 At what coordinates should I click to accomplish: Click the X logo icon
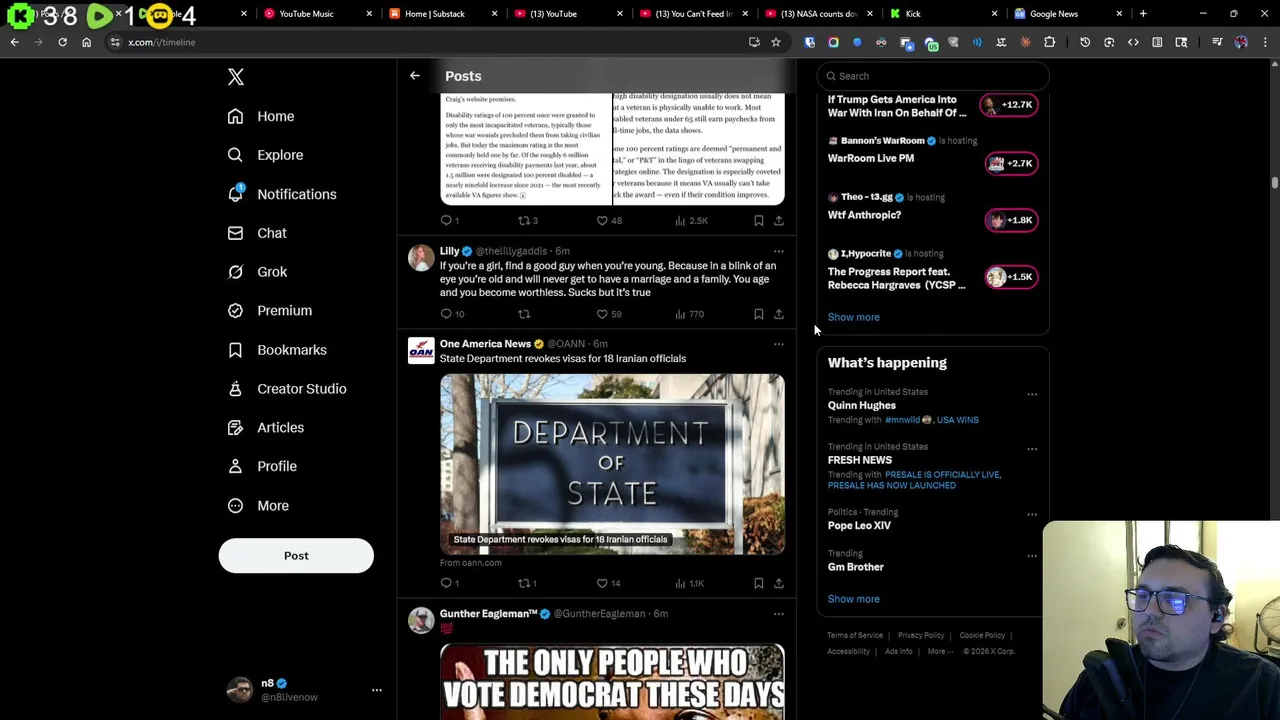(x=236, y=77)
